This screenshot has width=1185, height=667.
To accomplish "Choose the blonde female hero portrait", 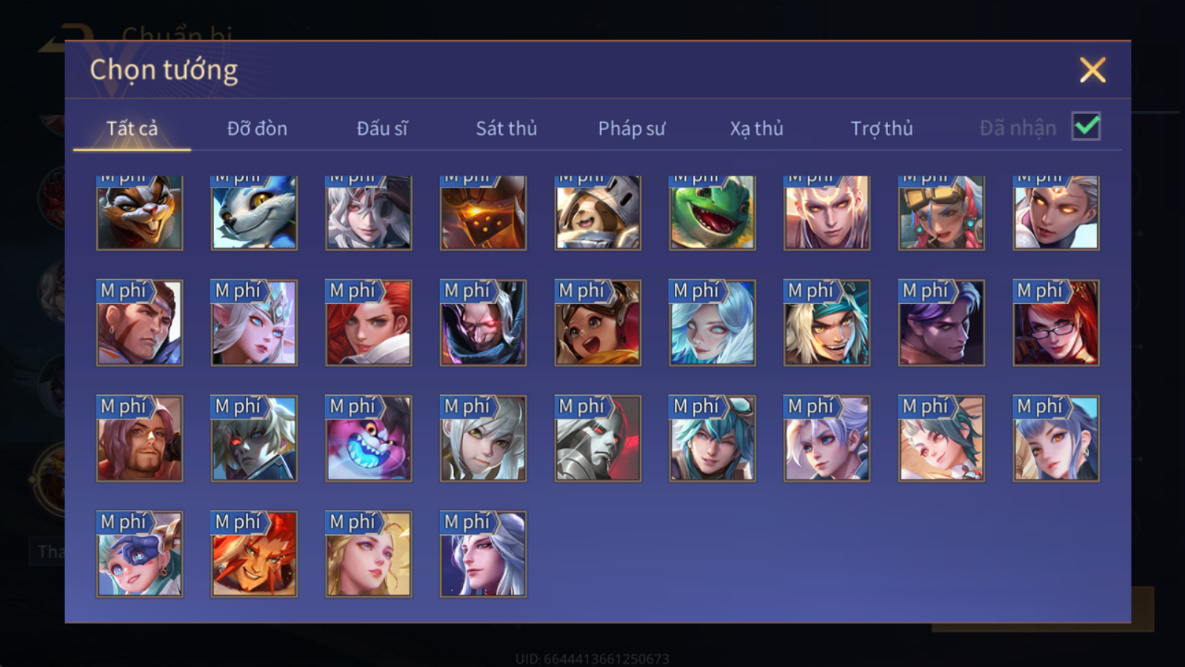I will (369, 554).
